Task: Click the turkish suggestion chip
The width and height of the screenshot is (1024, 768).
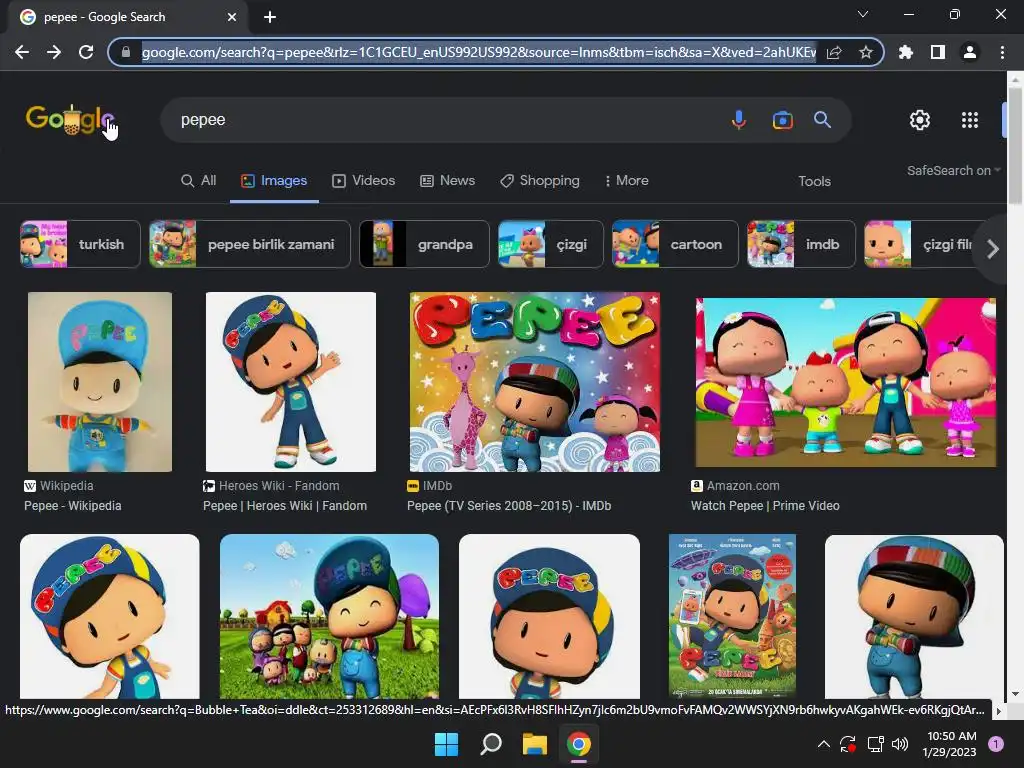Action: [x=80, y=244]
